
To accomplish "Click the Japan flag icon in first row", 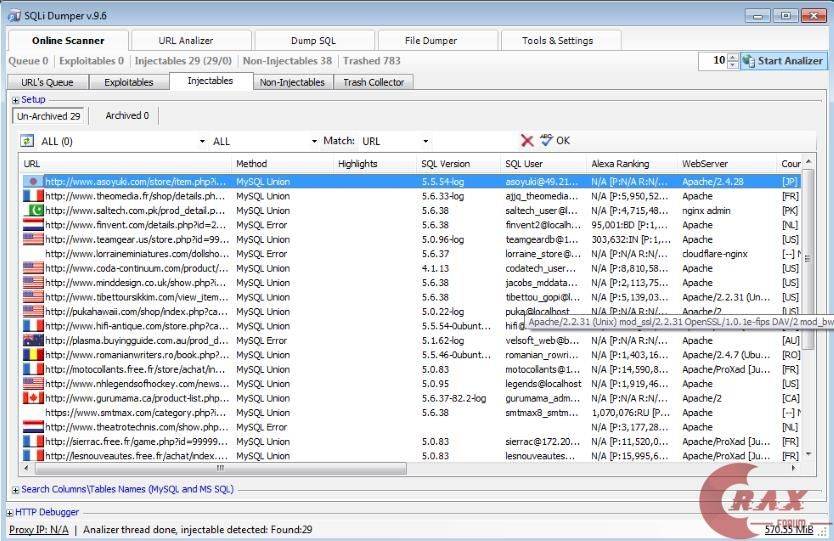I will click(x=33, y=182).
